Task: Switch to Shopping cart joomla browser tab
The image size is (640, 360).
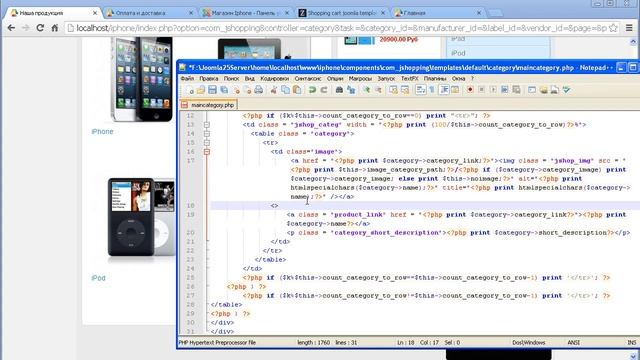Action: click(342, 13)
